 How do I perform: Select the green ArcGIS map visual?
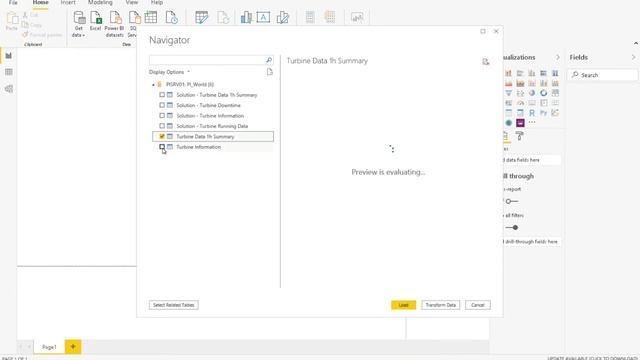(x=509, y=122)
